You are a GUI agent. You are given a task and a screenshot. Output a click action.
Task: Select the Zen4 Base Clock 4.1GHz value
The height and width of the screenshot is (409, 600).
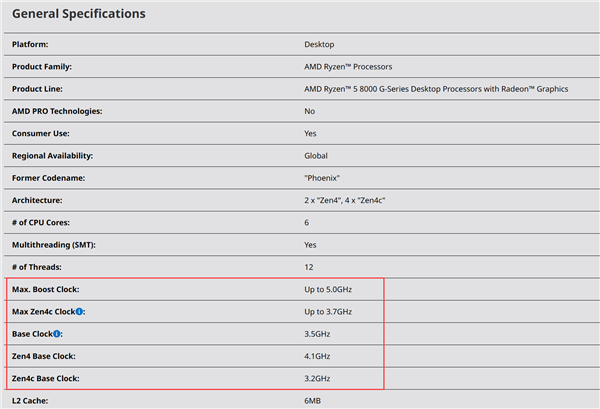coord(319,356)
